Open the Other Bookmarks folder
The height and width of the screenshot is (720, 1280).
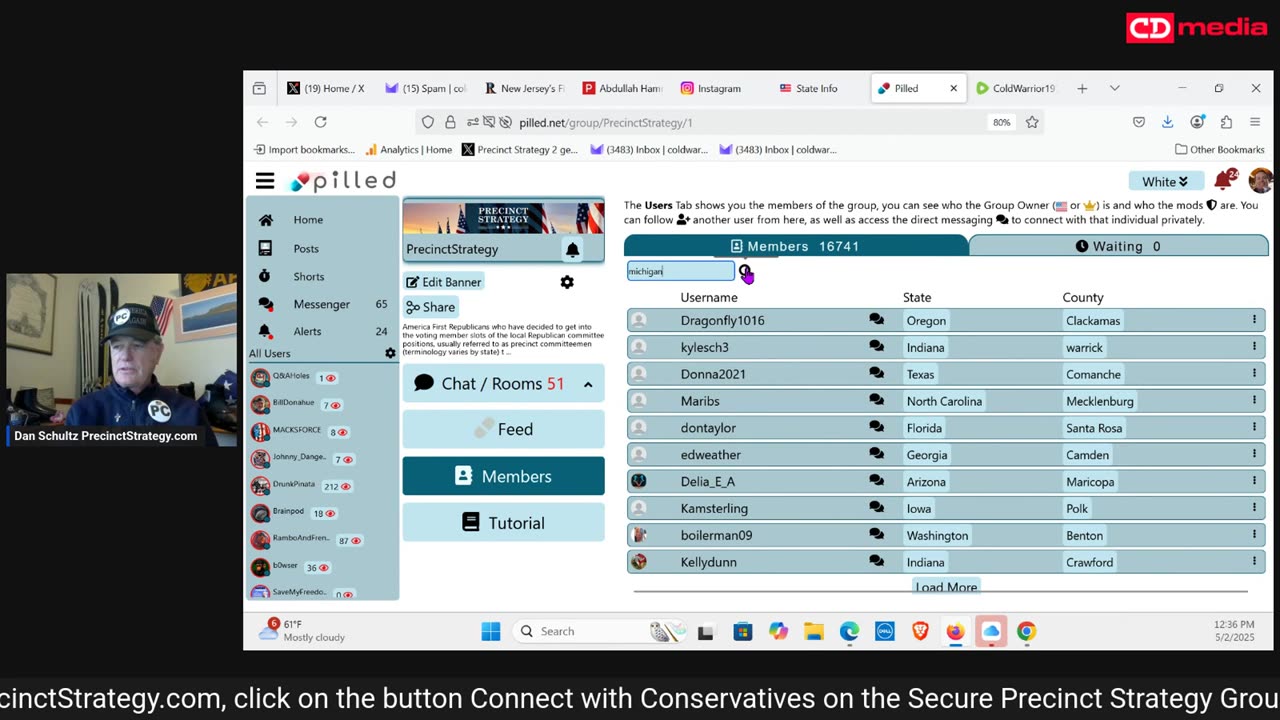[1220, 149]
